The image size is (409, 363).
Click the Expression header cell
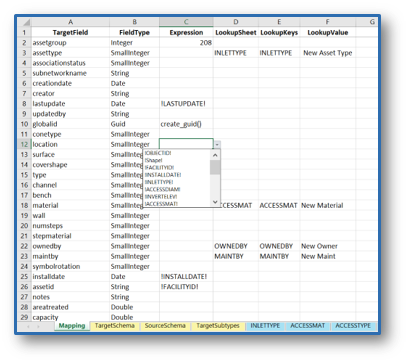point(186,33)
